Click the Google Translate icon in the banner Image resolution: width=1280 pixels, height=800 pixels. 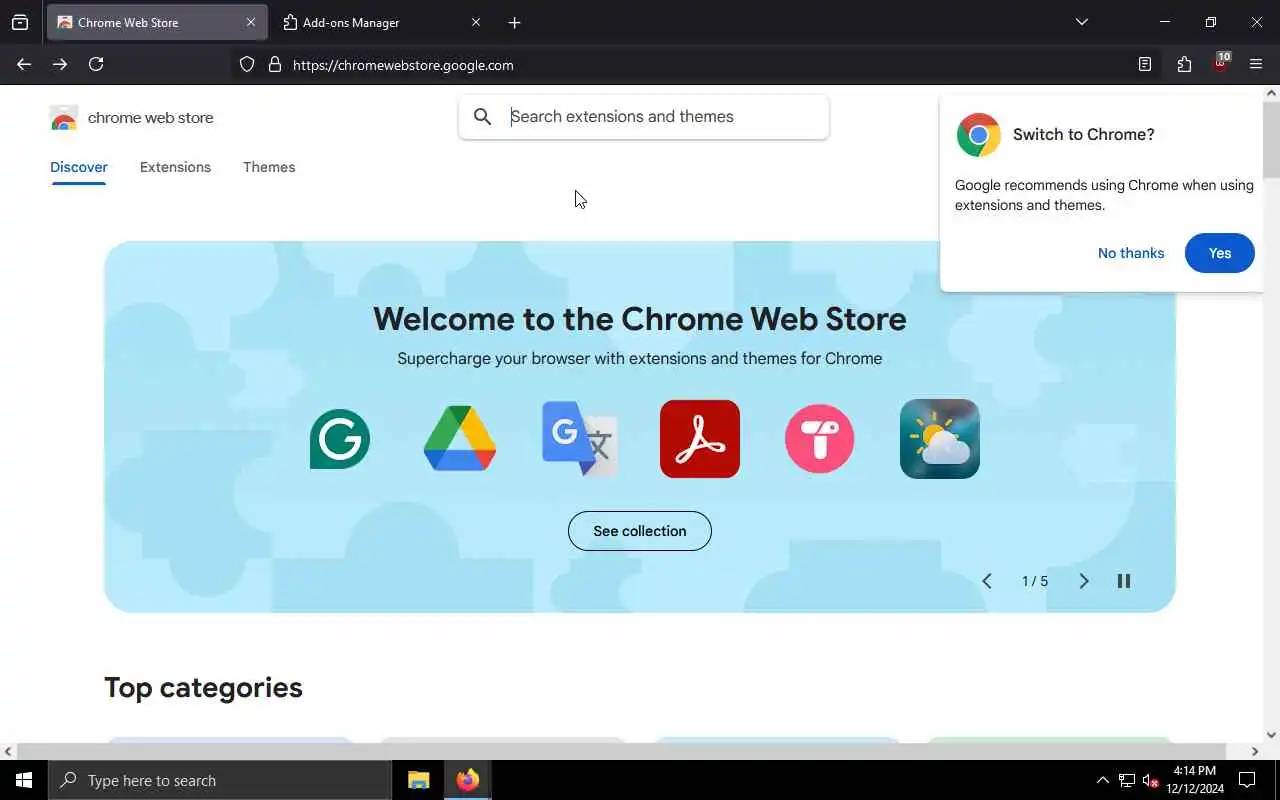pyautogui.click(x=580, y=439)
